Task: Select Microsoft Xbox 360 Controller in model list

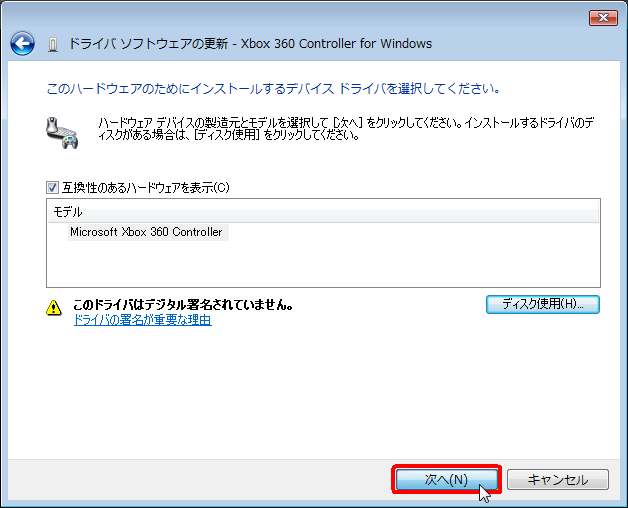Action: 146,232
